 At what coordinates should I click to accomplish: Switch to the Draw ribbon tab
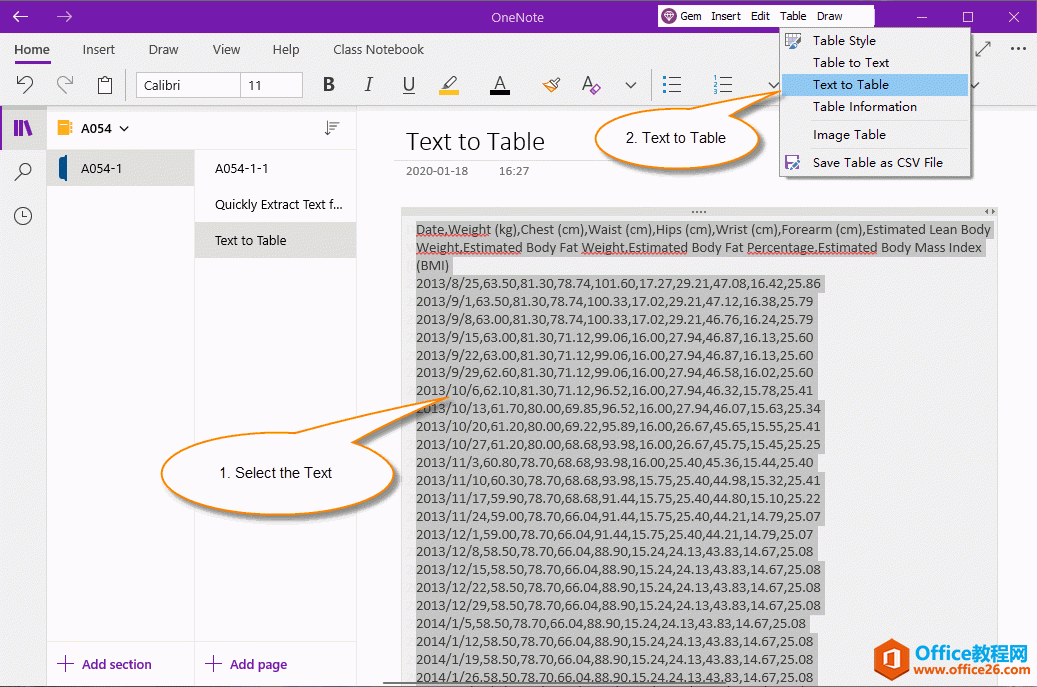point(163,49)
